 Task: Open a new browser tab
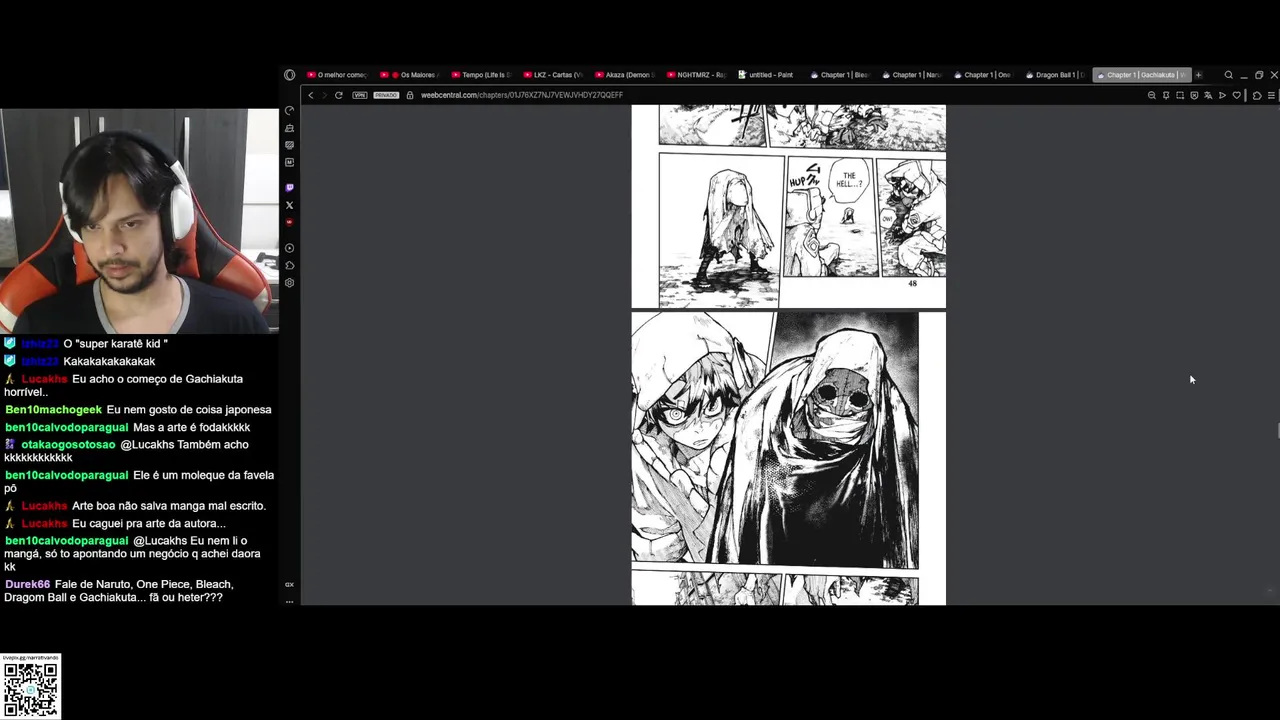click(1198, 75)
